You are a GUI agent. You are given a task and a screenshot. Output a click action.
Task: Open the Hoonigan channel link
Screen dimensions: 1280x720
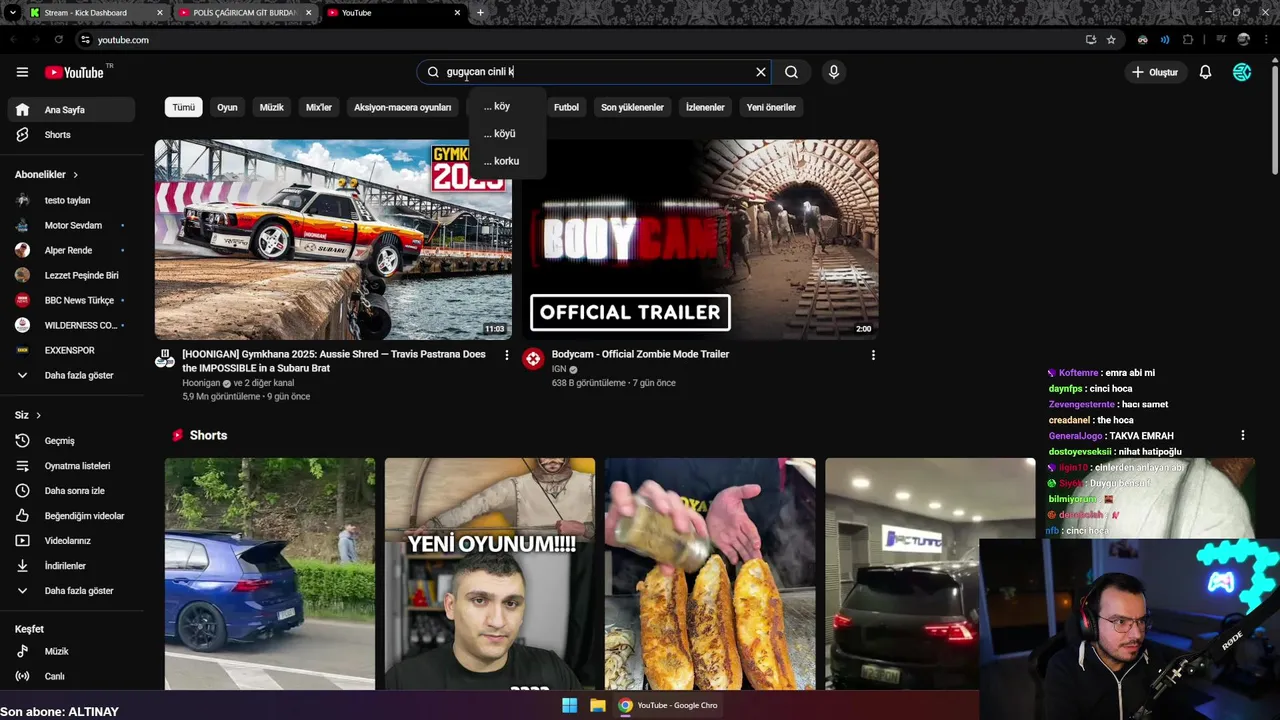click(201, 383)
